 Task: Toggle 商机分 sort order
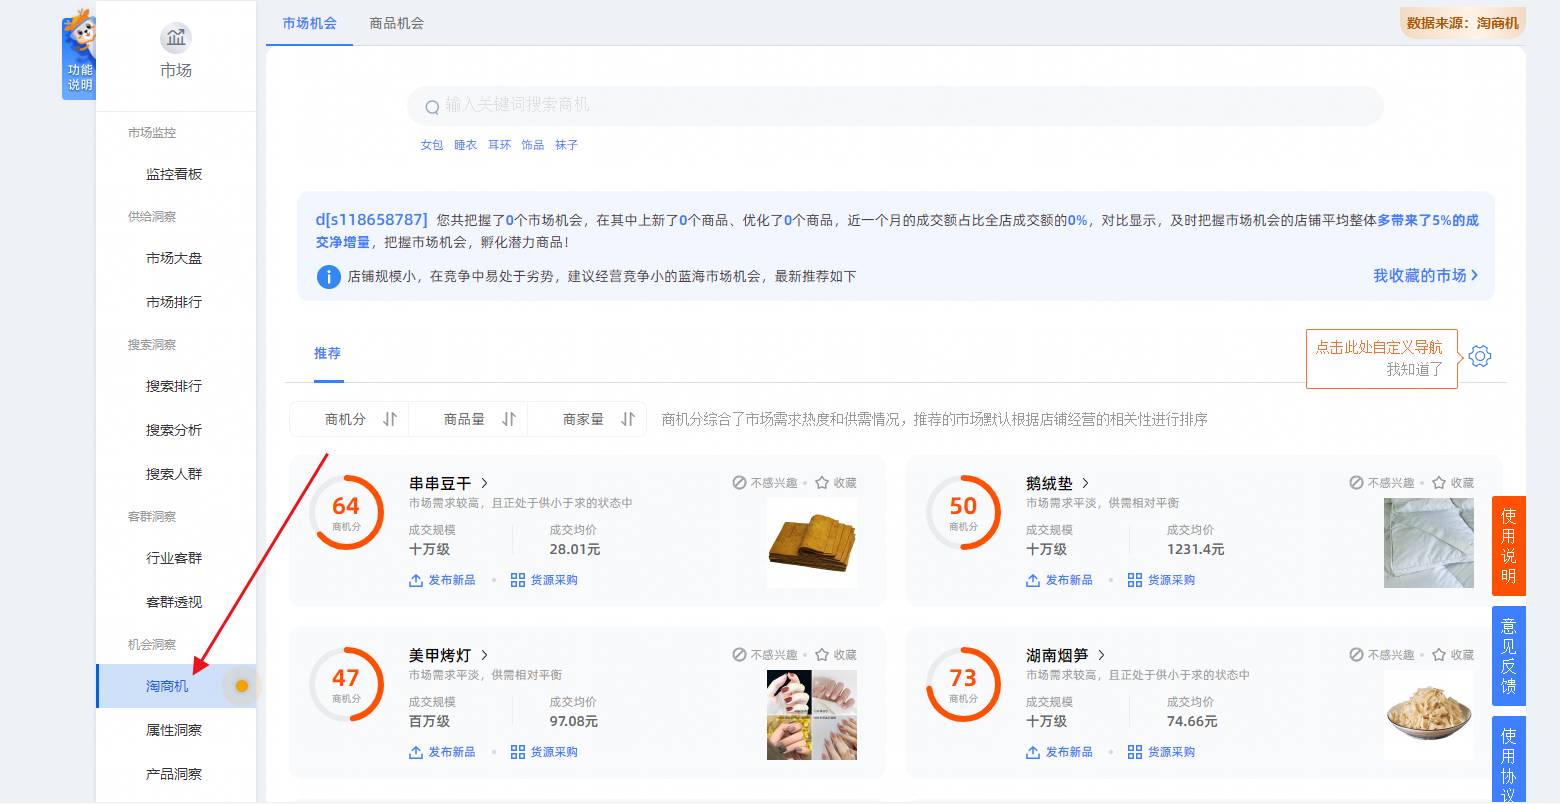[x=390, y=419]
